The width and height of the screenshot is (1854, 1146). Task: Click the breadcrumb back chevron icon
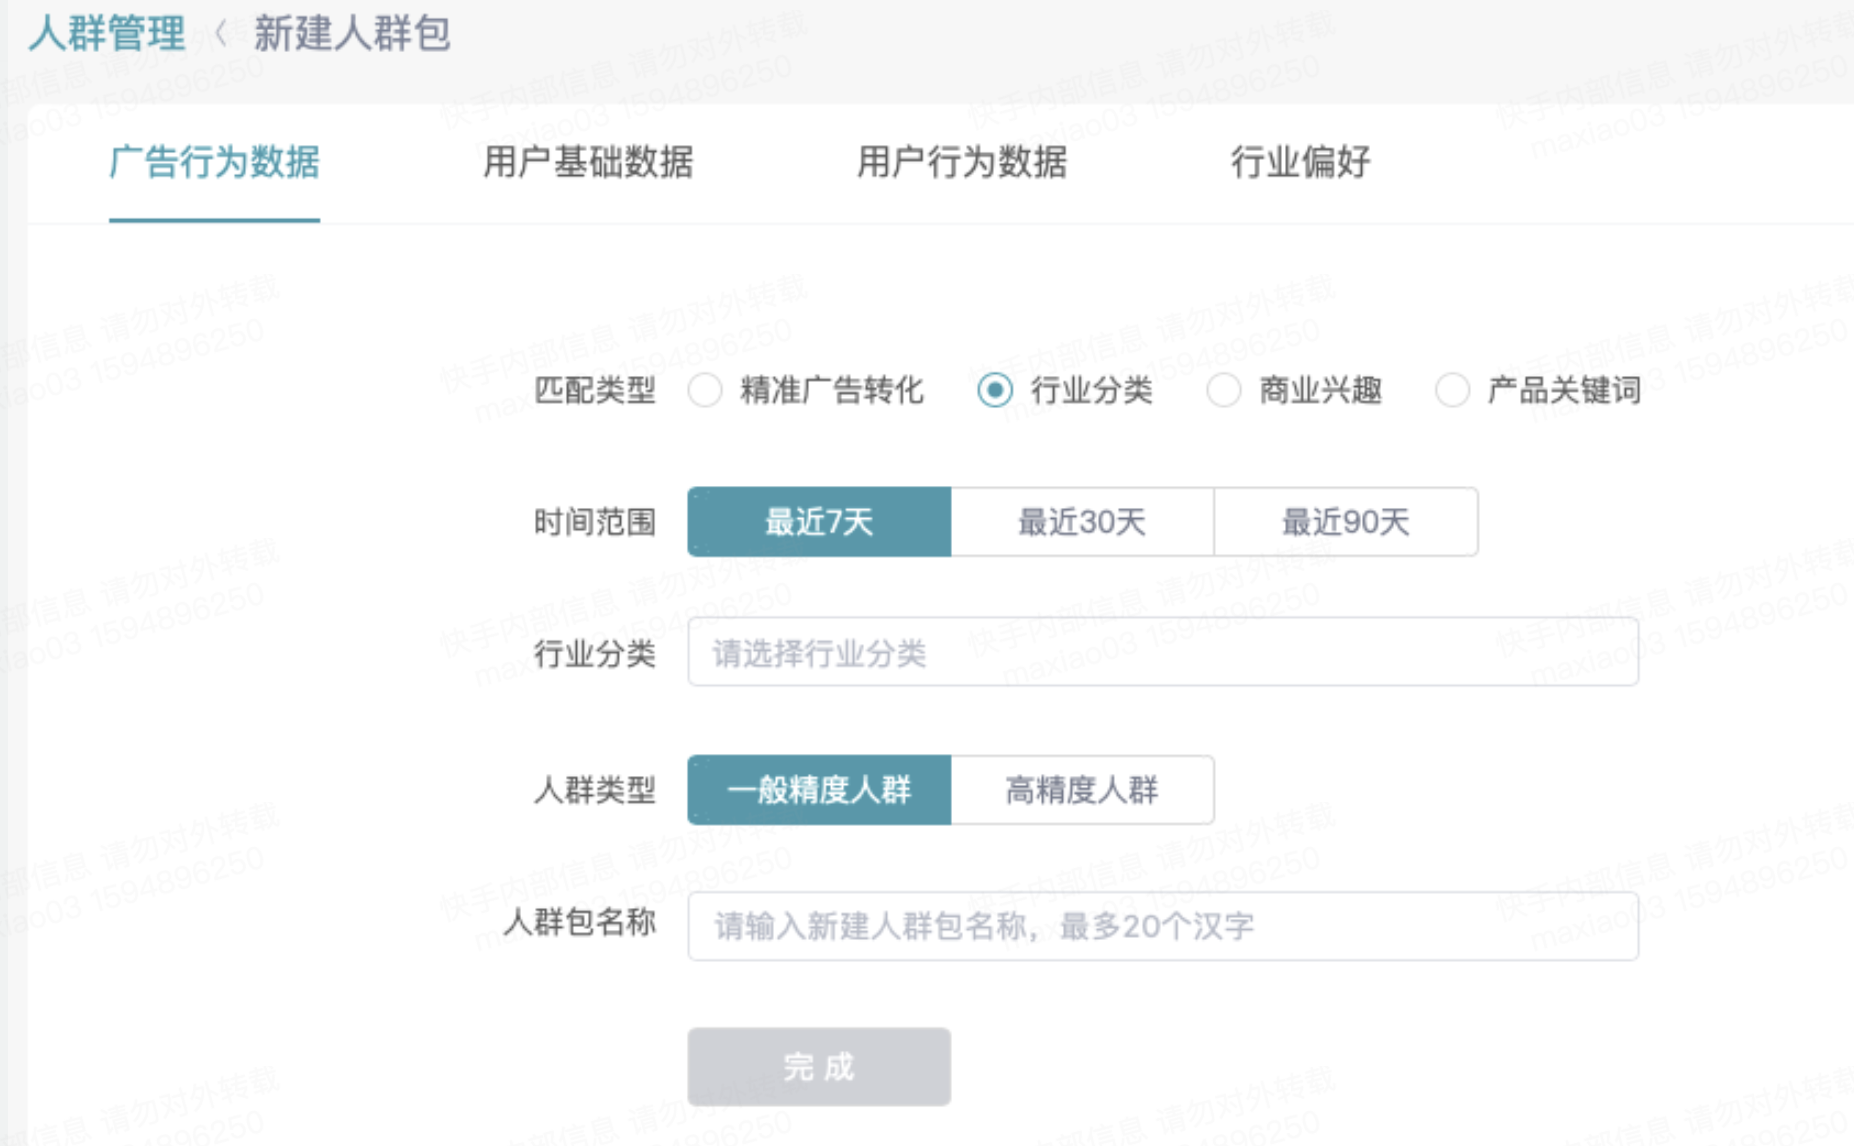coord(220,34)
